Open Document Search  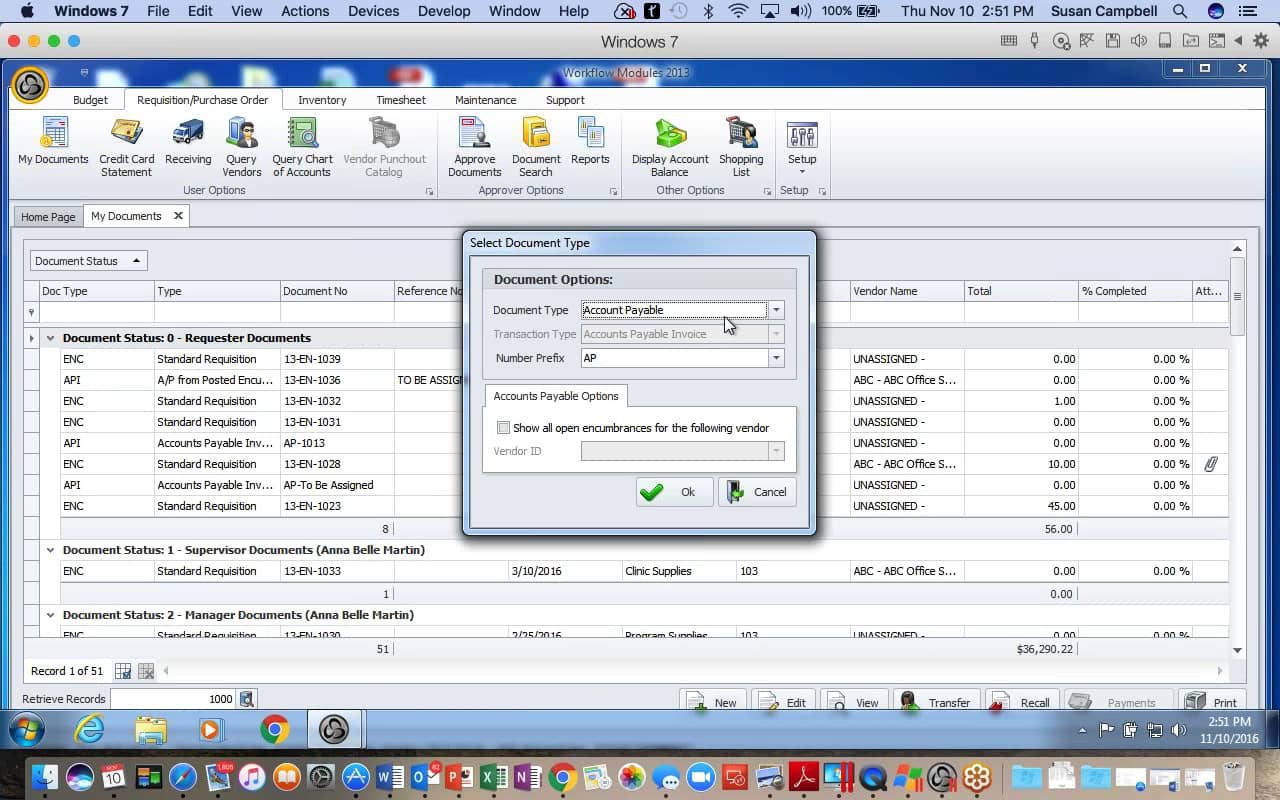tap(536, 146)
